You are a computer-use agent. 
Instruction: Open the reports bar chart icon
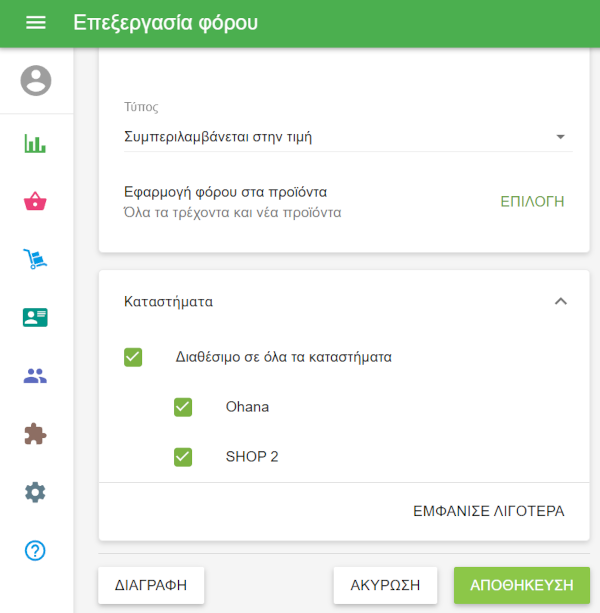[36, 144]
